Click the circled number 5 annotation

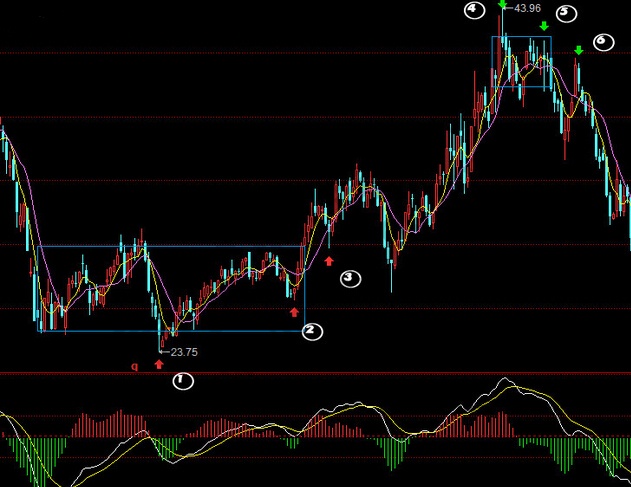click(x=566, y=13)
